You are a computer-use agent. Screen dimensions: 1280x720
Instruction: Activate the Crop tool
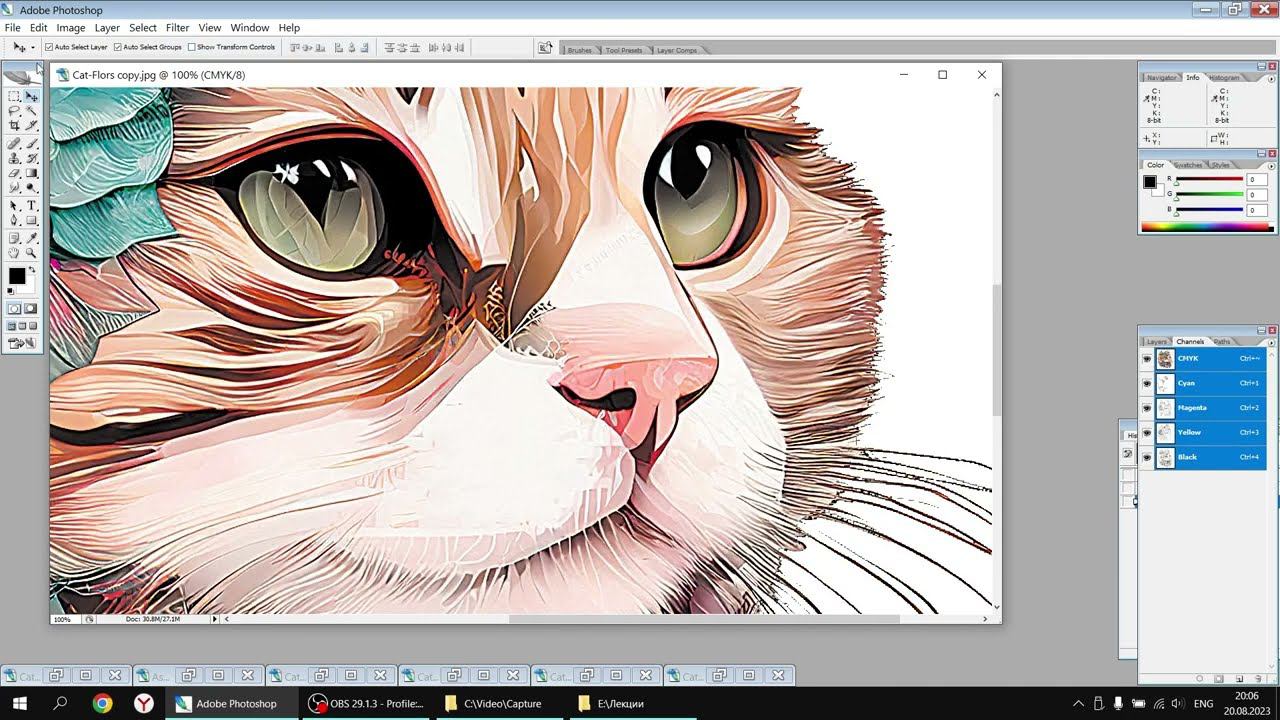14,126
